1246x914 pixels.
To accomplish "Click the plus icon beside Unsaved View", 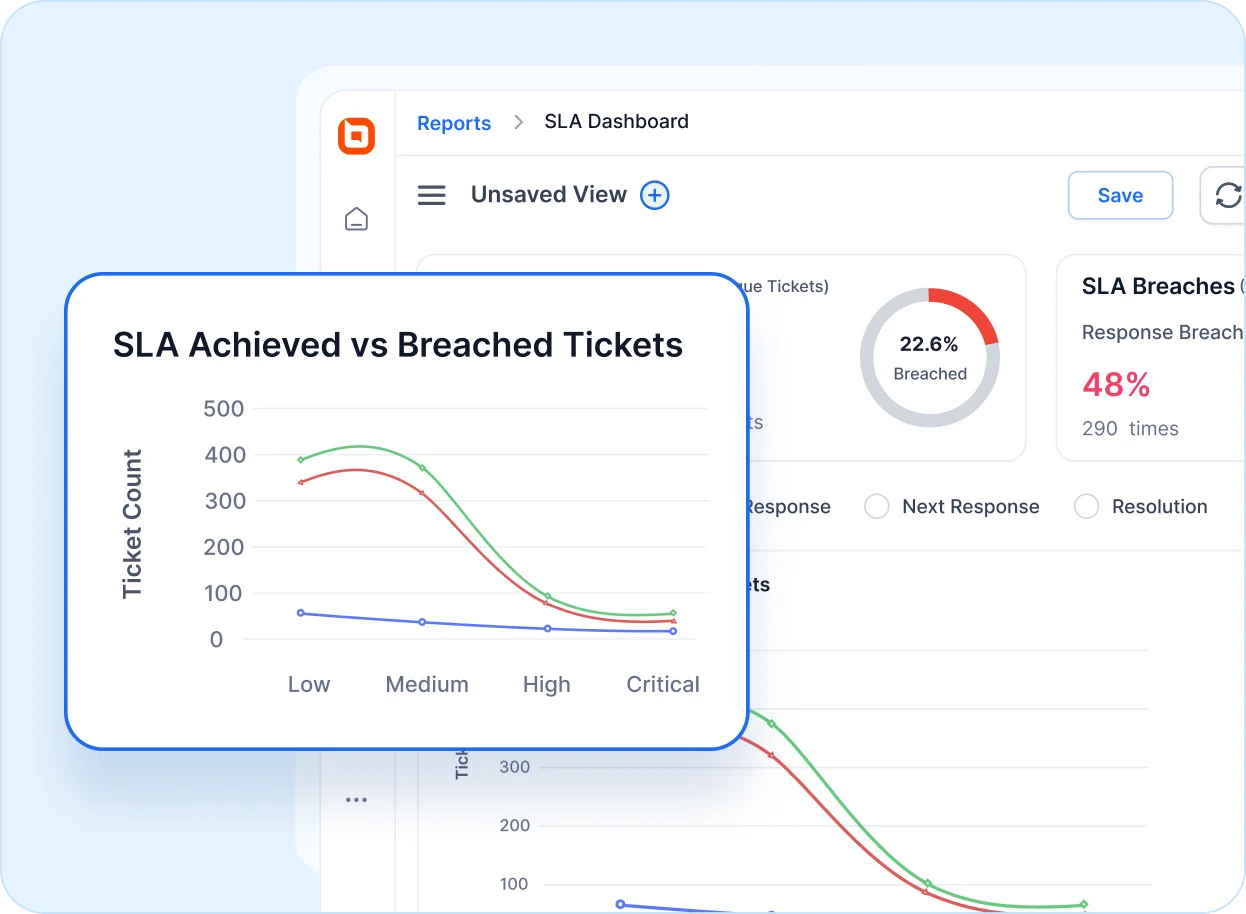I will click(x=655, y=195).
